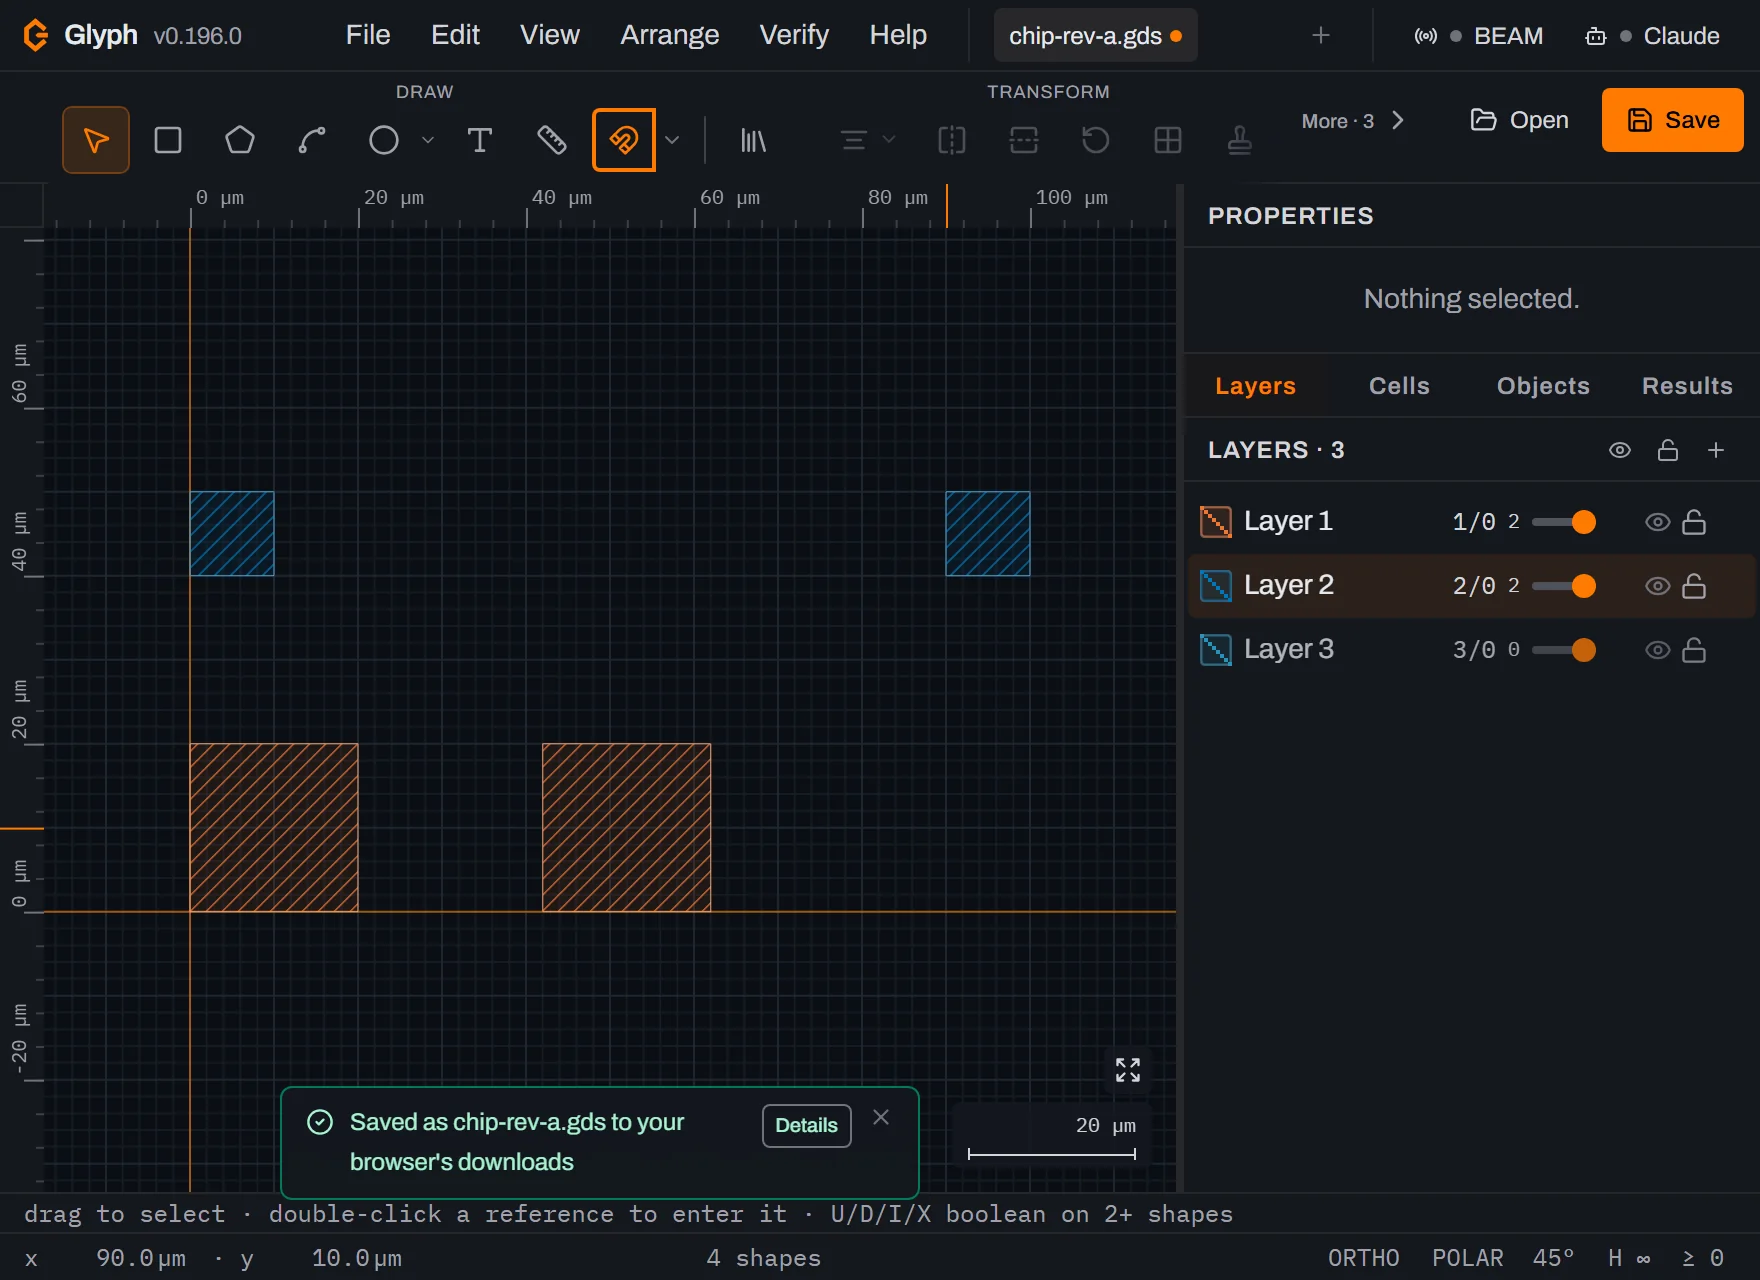The height and width of the screenshot is (1280, 1760).
Task: Rotate selection with the rotate icon
Action: 1096,140
